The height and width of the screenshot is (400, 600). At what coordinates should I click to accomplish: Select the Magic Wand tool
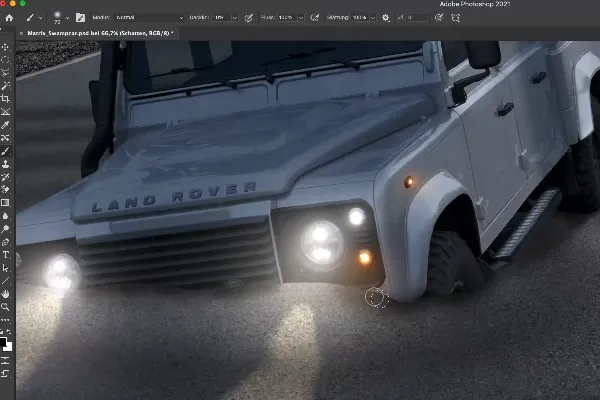click(x=5, y=86)
